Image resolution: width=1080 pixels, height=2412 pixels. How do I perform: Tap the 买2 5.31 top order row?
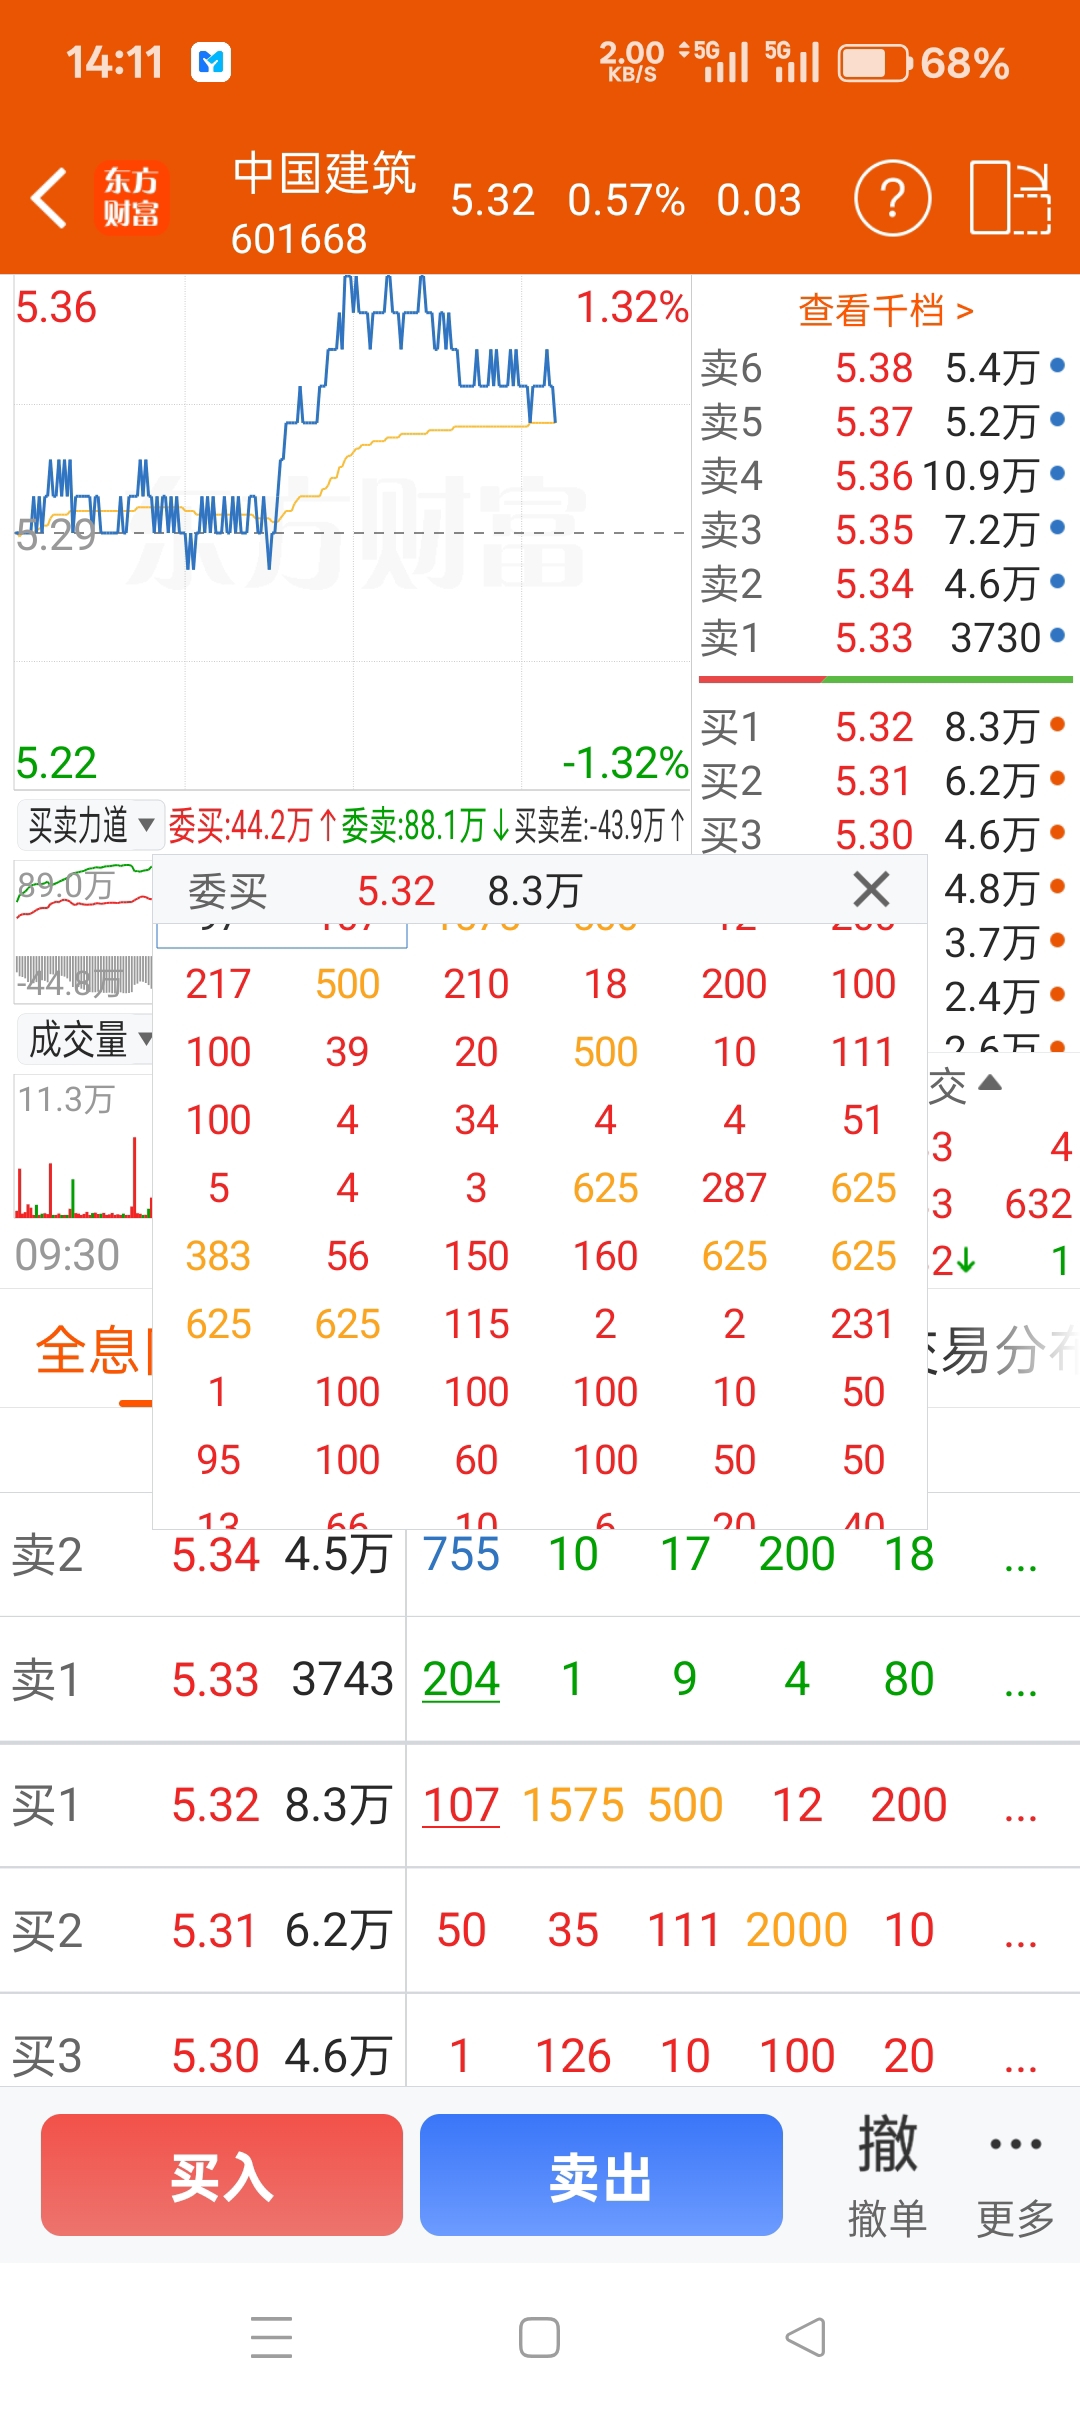click(884, 781)
